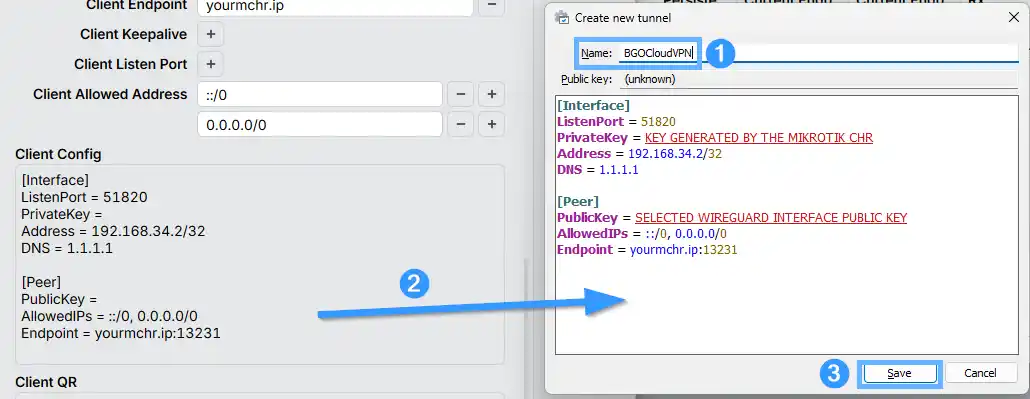Image resolution: width=1030 pixels, height=399 pixels.
Task: Add an address after the 0.0.0.0/0 row
Action: pyautogui.click(x=491, y=125)
